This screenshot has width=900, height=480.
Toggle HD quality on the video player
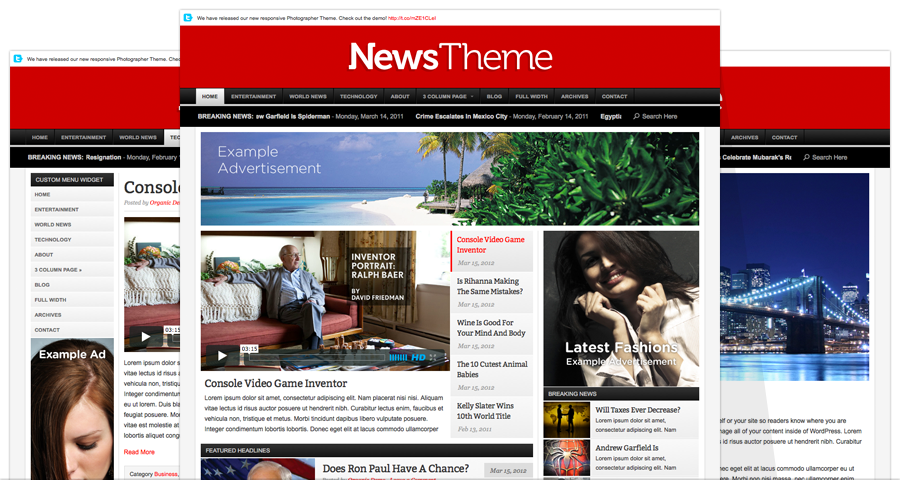coord(418,357)
